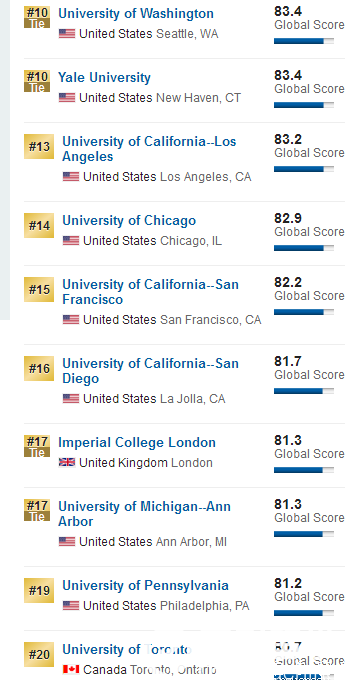
Task: Click the #16 rank badge
Action: [39, 368]
